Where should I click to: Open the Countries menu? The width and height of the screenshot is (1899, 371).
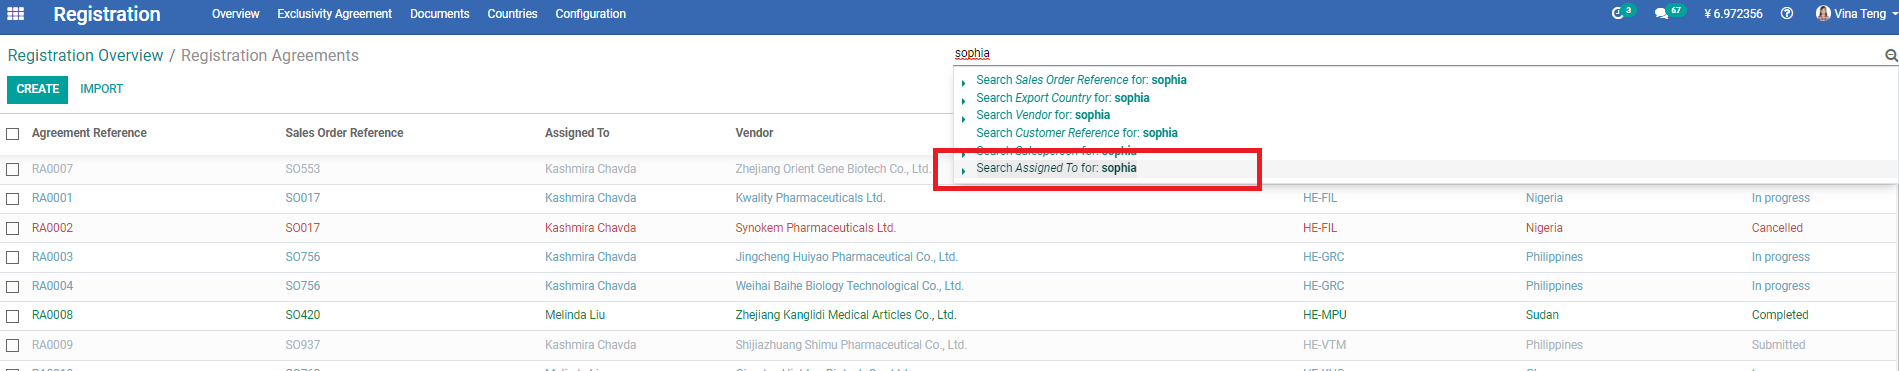click(512, 14)
